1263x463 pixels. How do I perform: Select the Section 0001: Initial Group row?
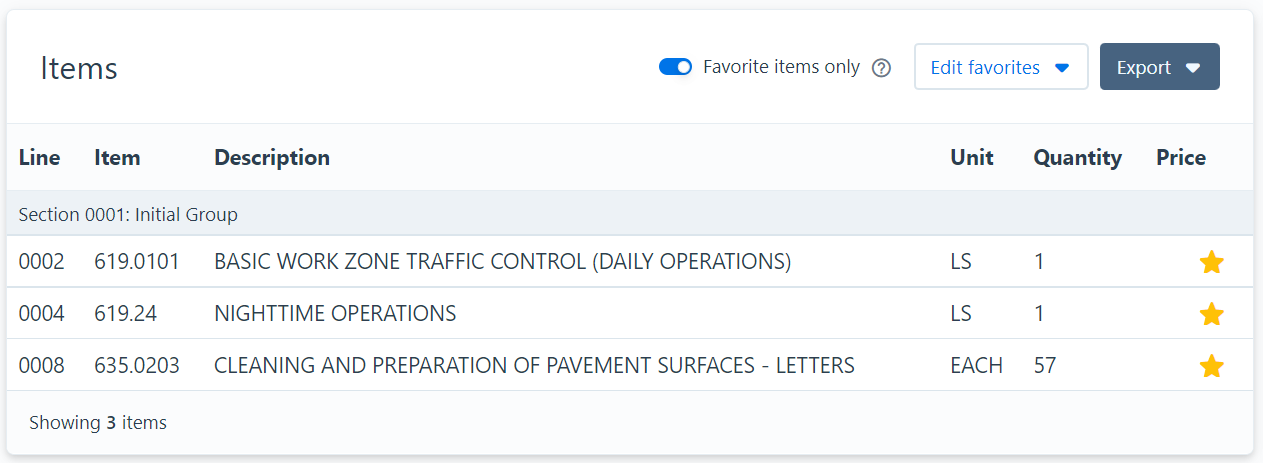point(128,214)
